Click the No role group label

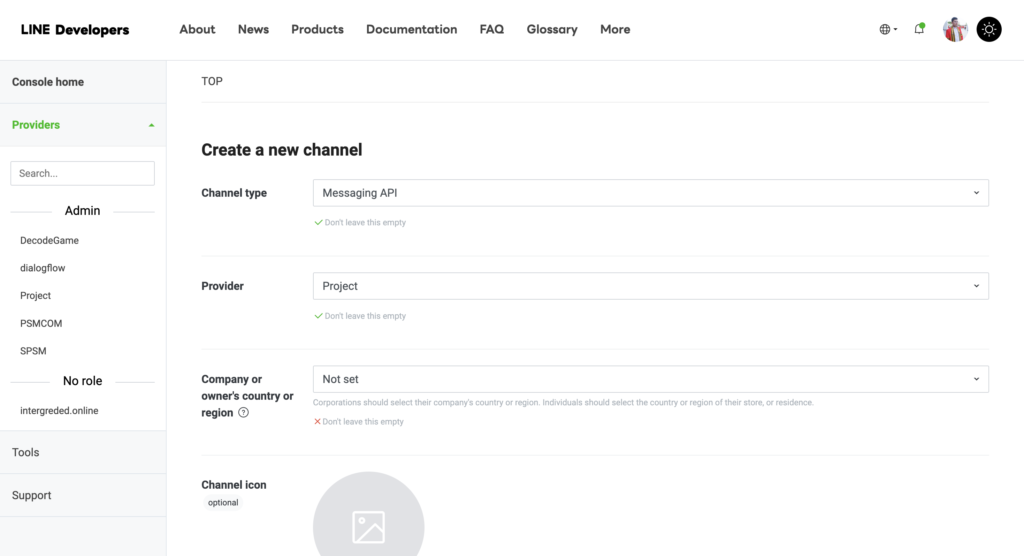(82, 381)
